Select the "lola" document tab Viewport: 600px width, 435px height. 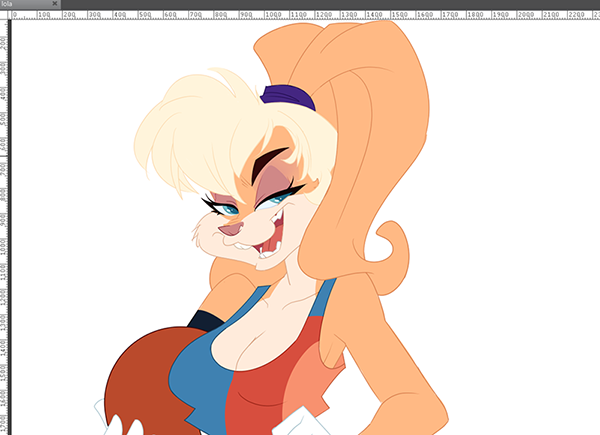point(30,4)
